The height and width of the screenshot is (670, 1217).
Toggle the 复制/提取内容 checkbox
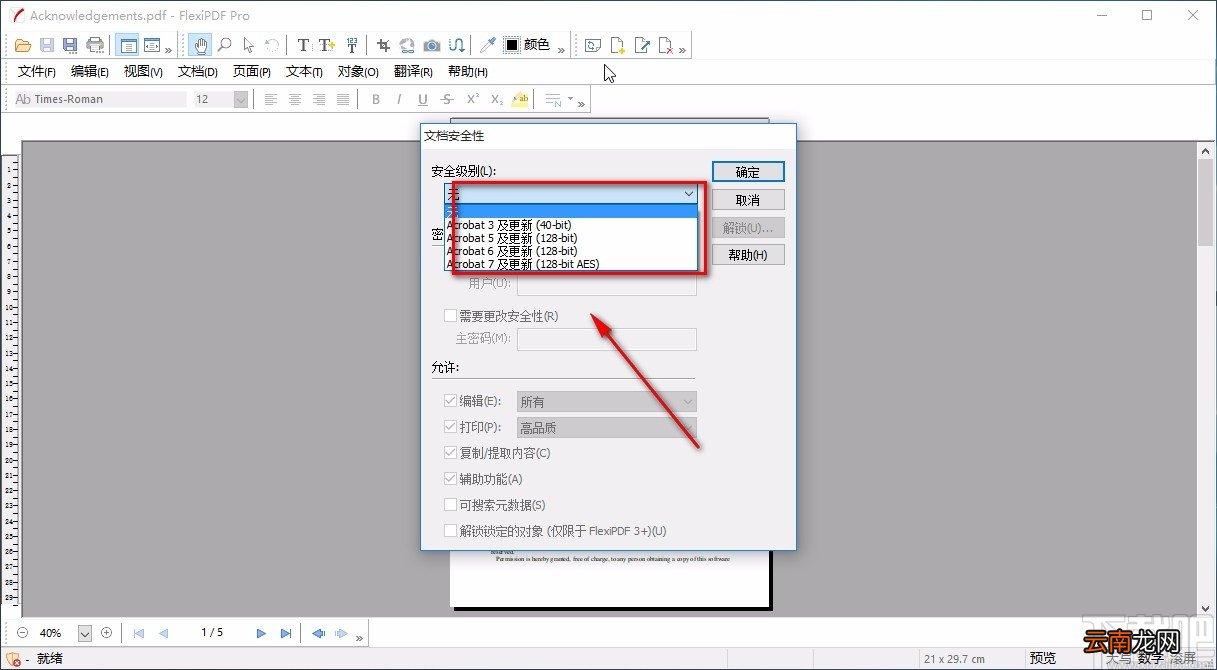coord(451,453)
